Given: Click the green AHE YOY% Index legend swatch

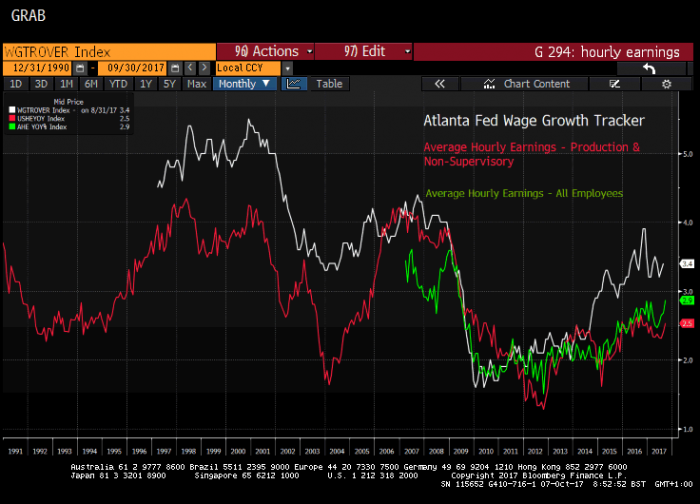Looking at the screenshot, I should pos(12,127).
